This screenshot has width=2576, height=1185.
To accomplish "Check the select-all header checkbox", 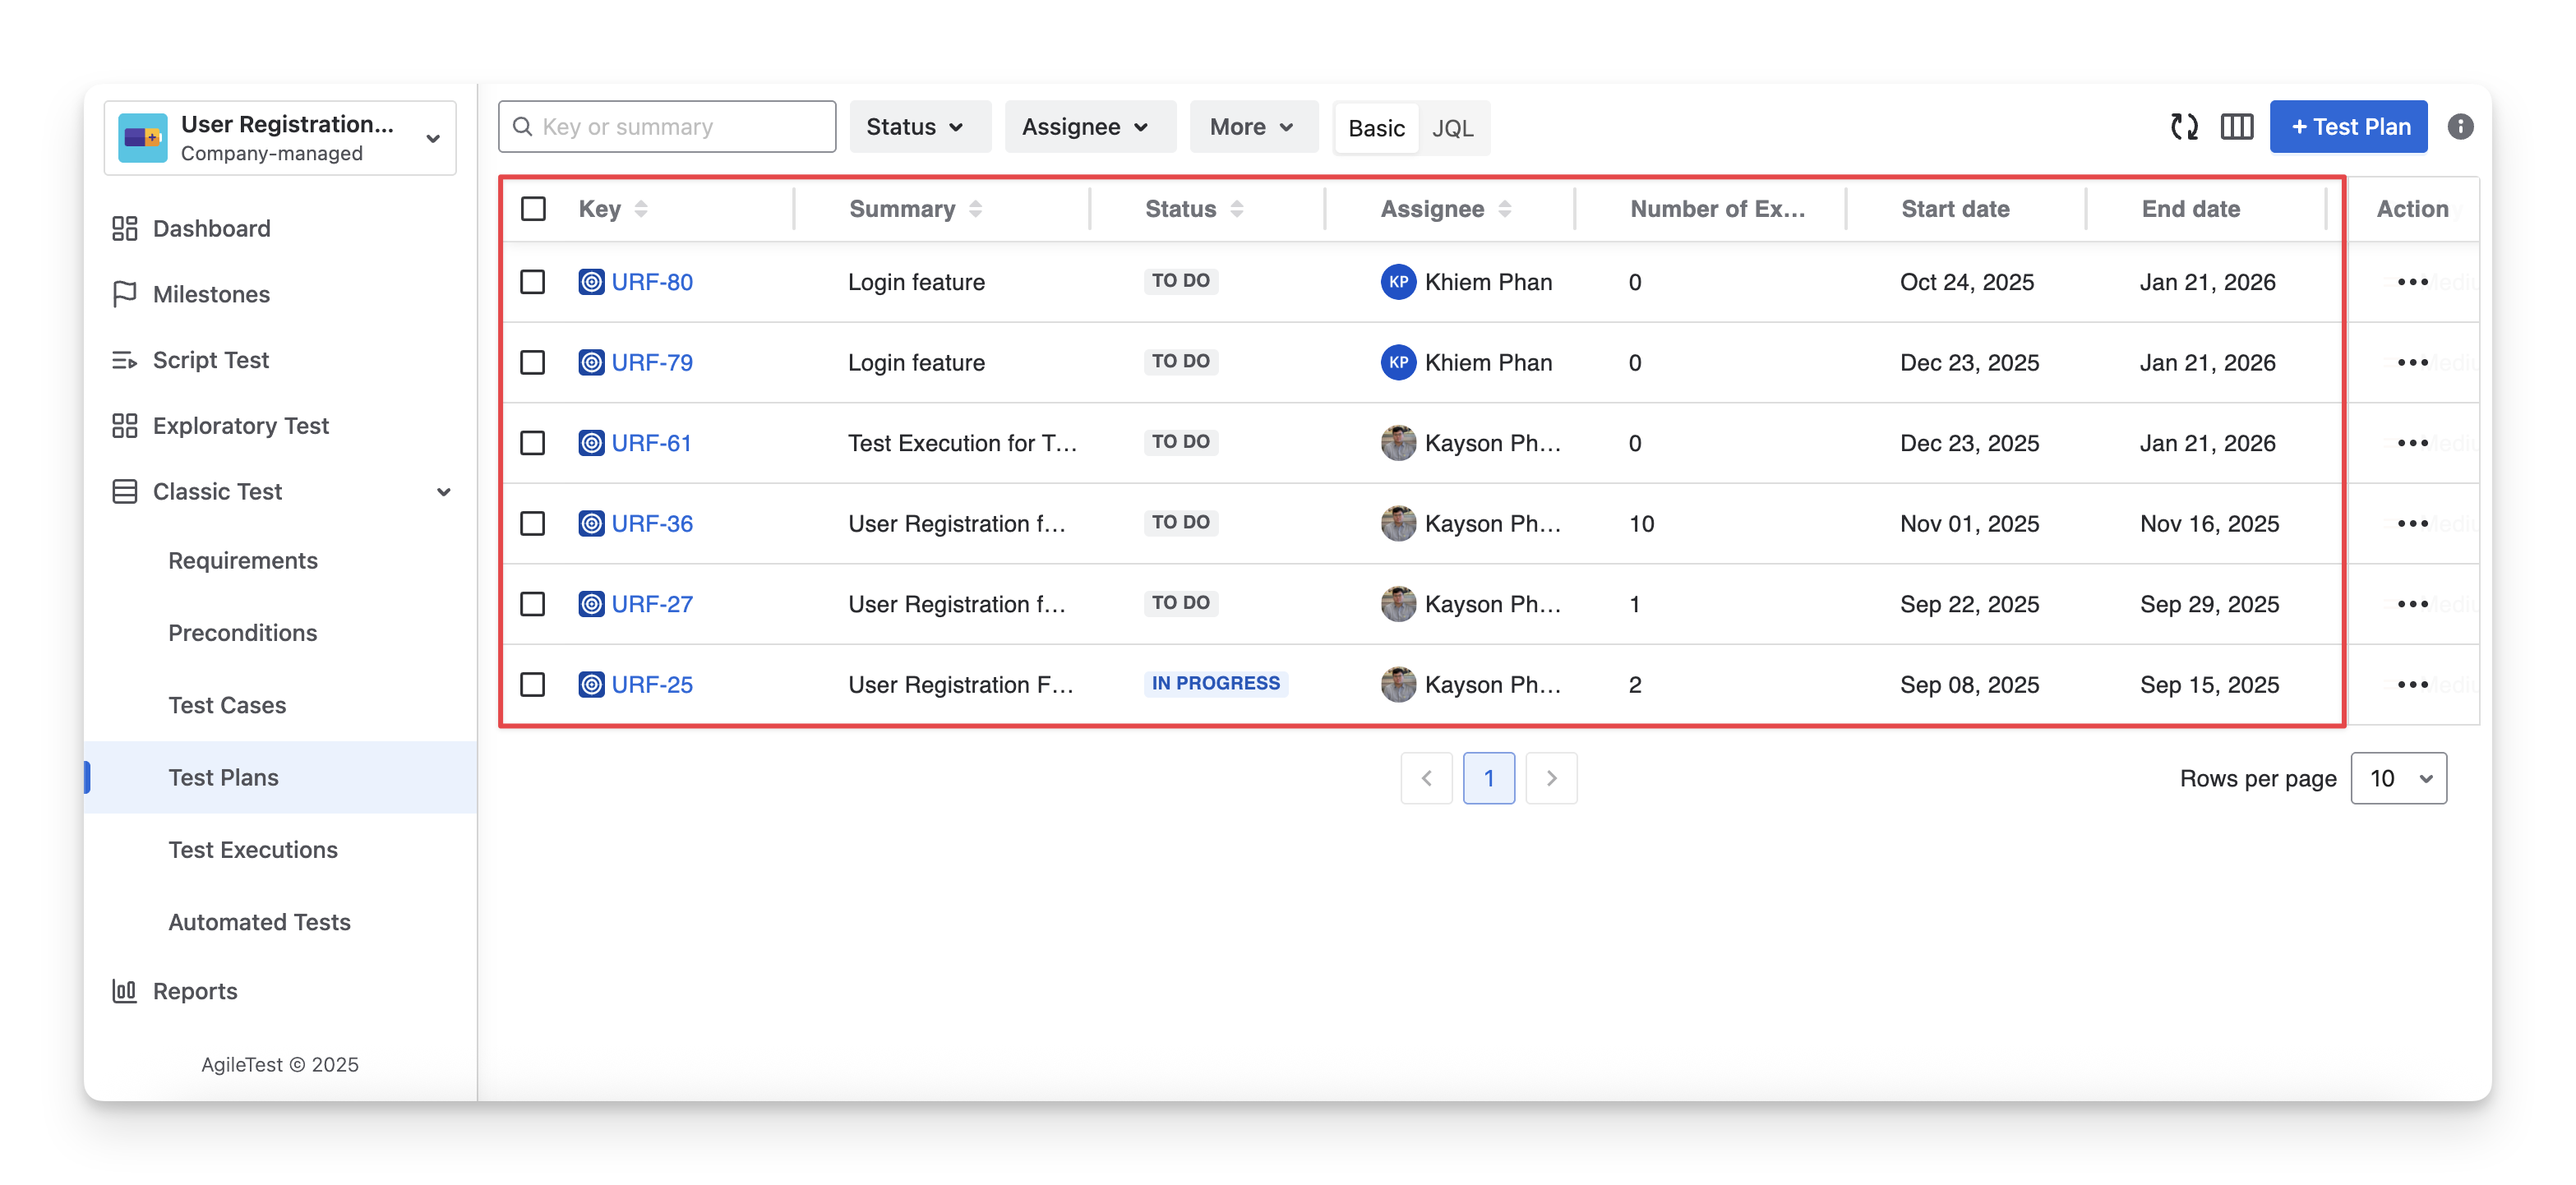I will click(x=533, y=209).
